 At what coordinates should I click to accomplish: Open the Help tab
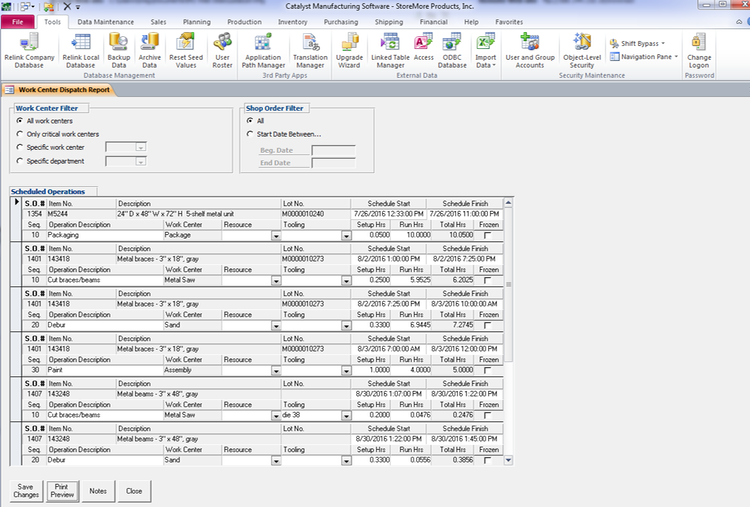click(x=471, y=22)
